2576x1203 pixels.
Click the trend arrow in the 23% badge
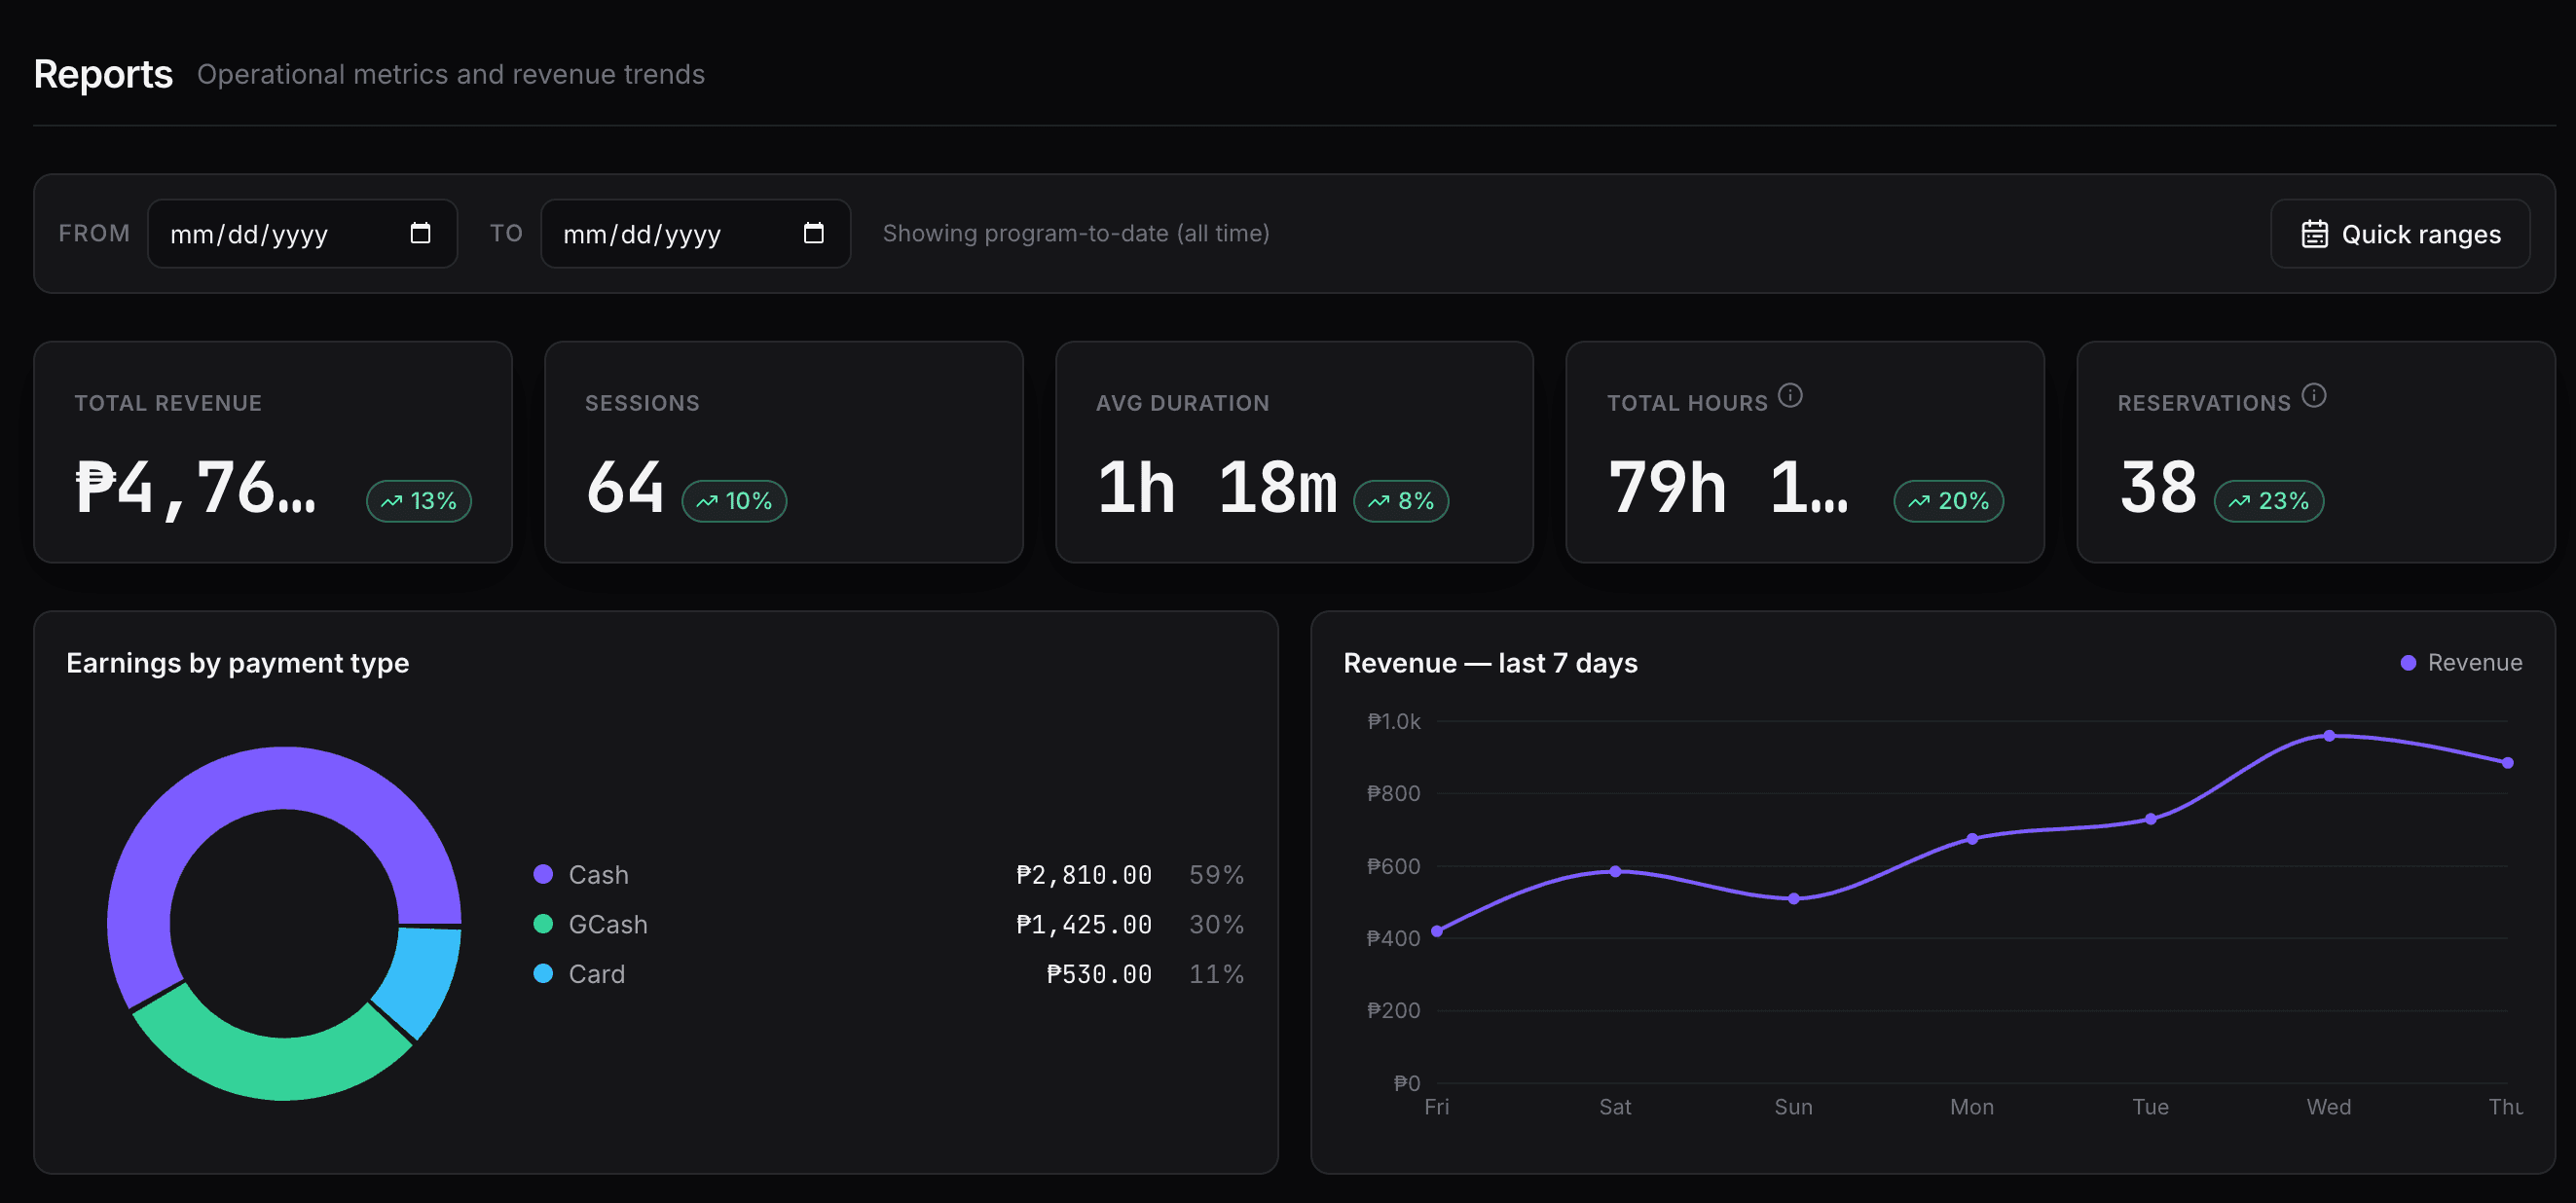[2240, 501]
